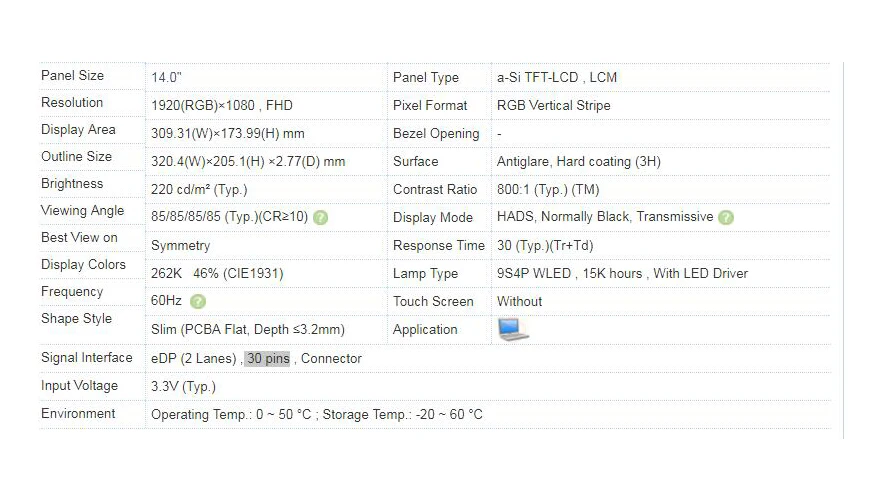Click the '800:1 (Typ.) (TM)' value
Image resolution: width=872 pixels, height=491 pixels.
[548, 190]
